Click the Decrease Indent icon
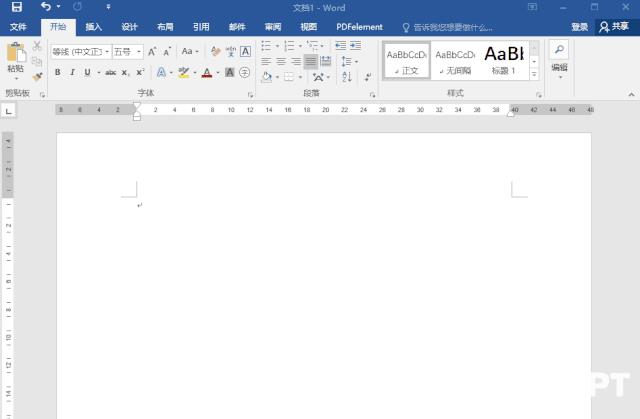The height and width of the screenshot is (419, 640). point(340,46)
